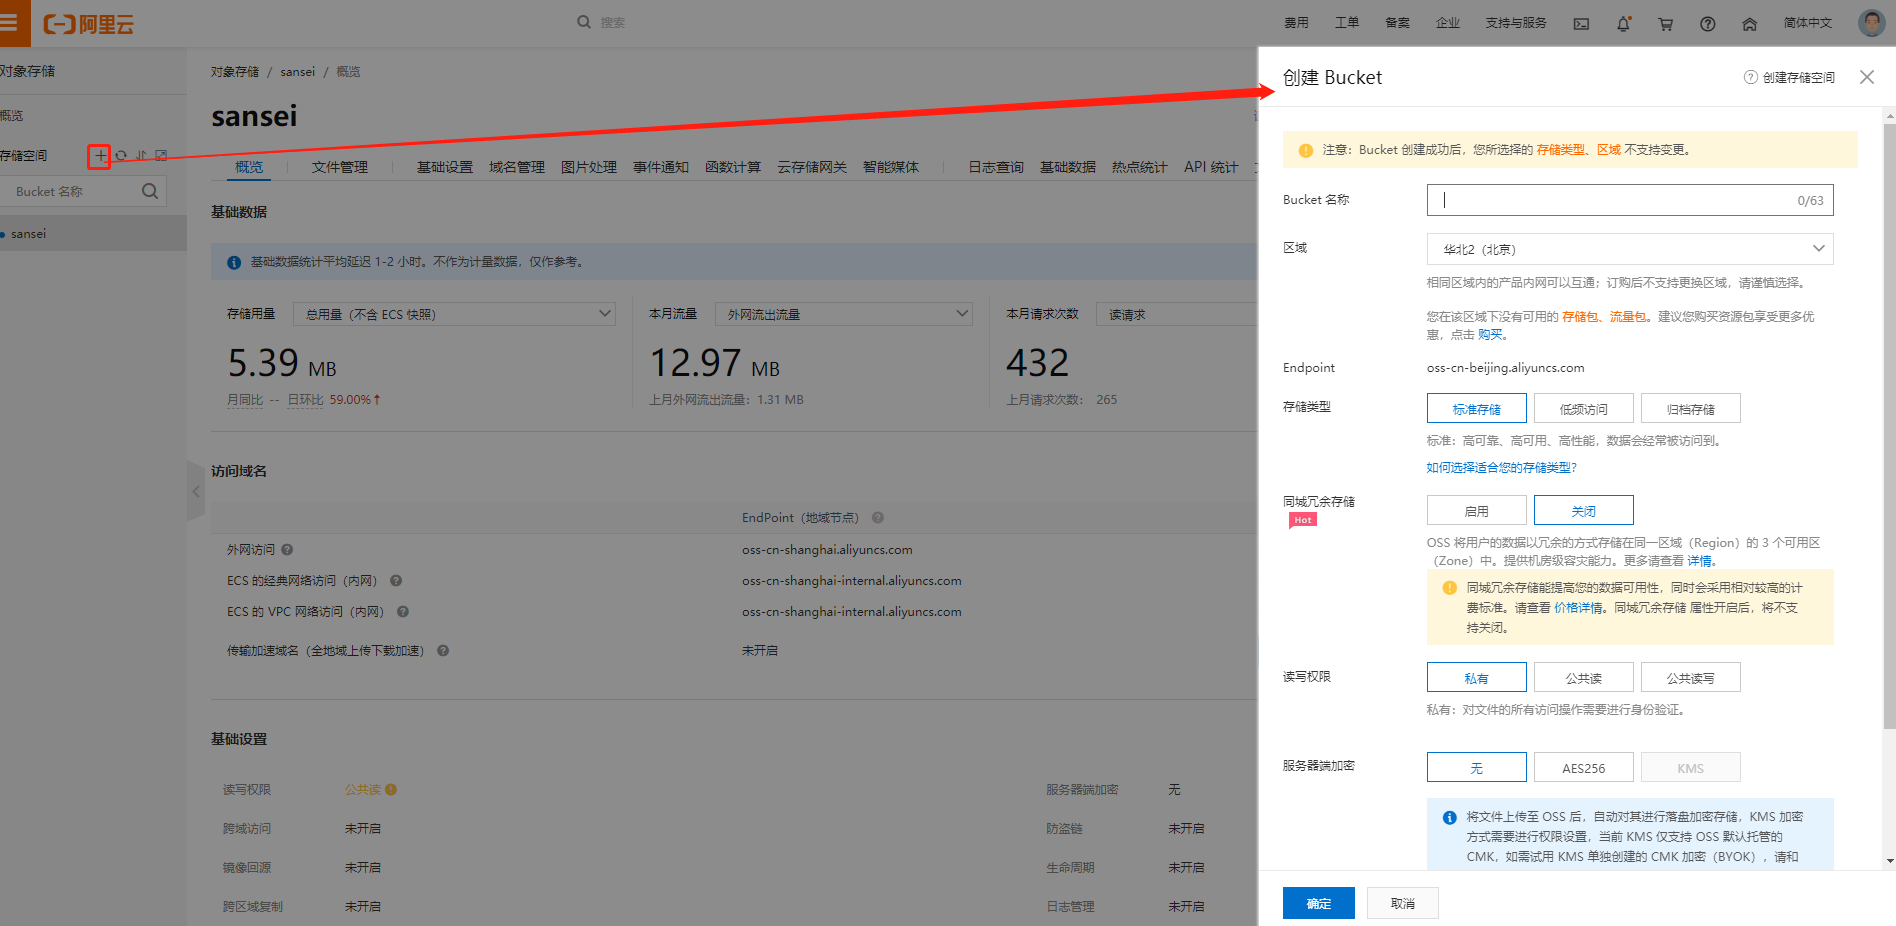
Task: Open the 区域 华北2 (北京) dropdown
Action: click(x=1630, y=249)
